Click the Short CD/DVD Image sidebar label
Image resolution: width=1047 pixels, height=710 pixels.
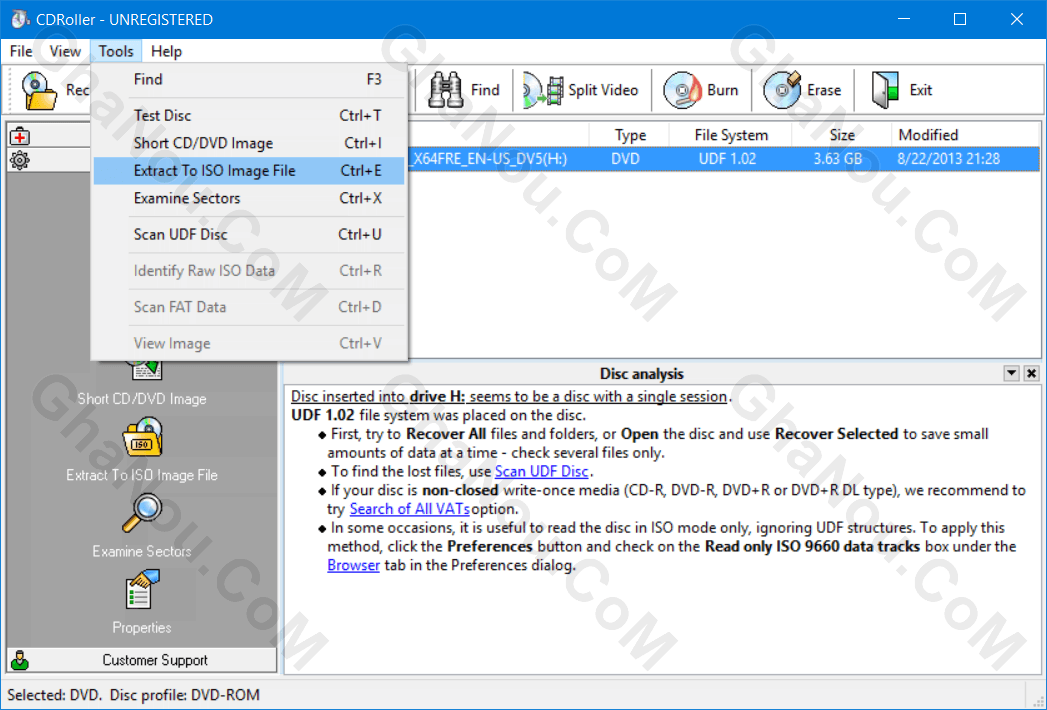[142, 399]
